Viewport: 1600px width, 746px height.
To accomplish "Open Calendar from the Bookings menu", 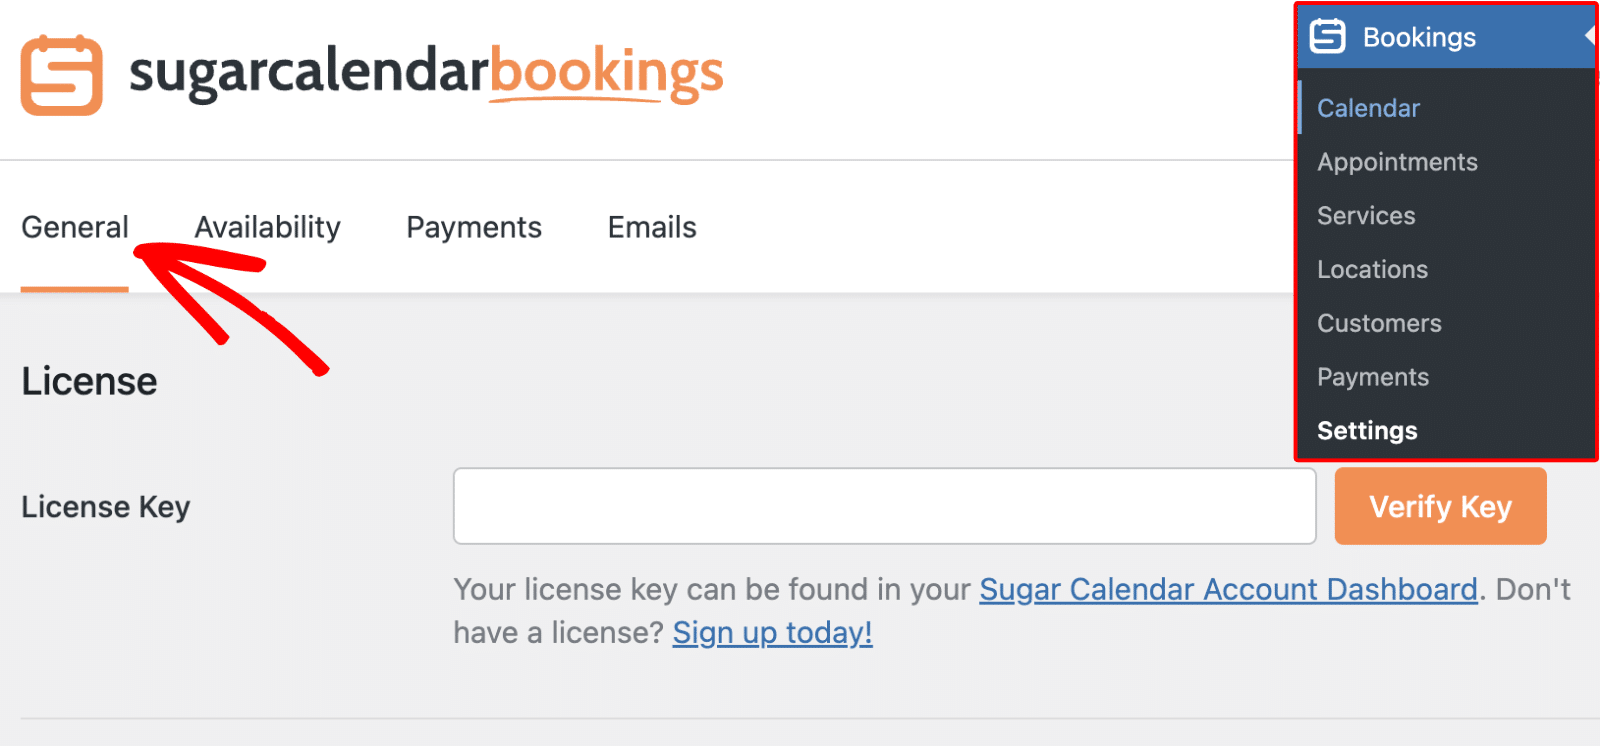I will (x=1367, y=107).
